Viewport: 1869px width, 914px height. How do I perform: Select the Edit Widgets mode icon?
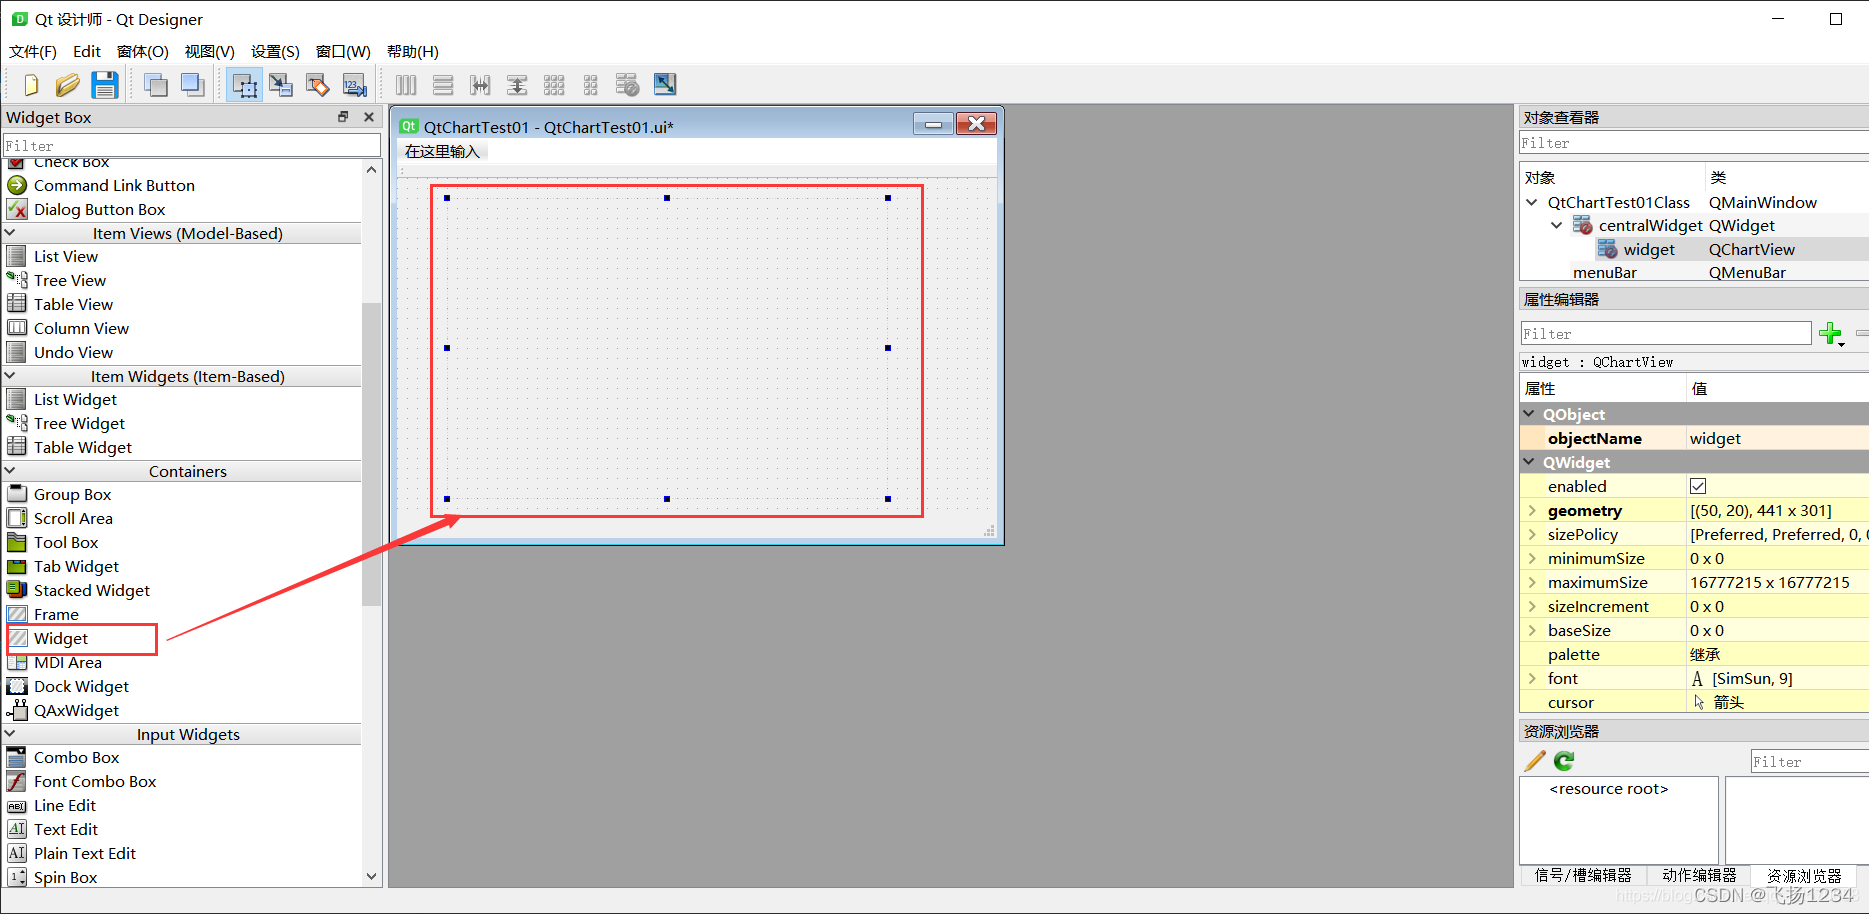coord(245,84)
